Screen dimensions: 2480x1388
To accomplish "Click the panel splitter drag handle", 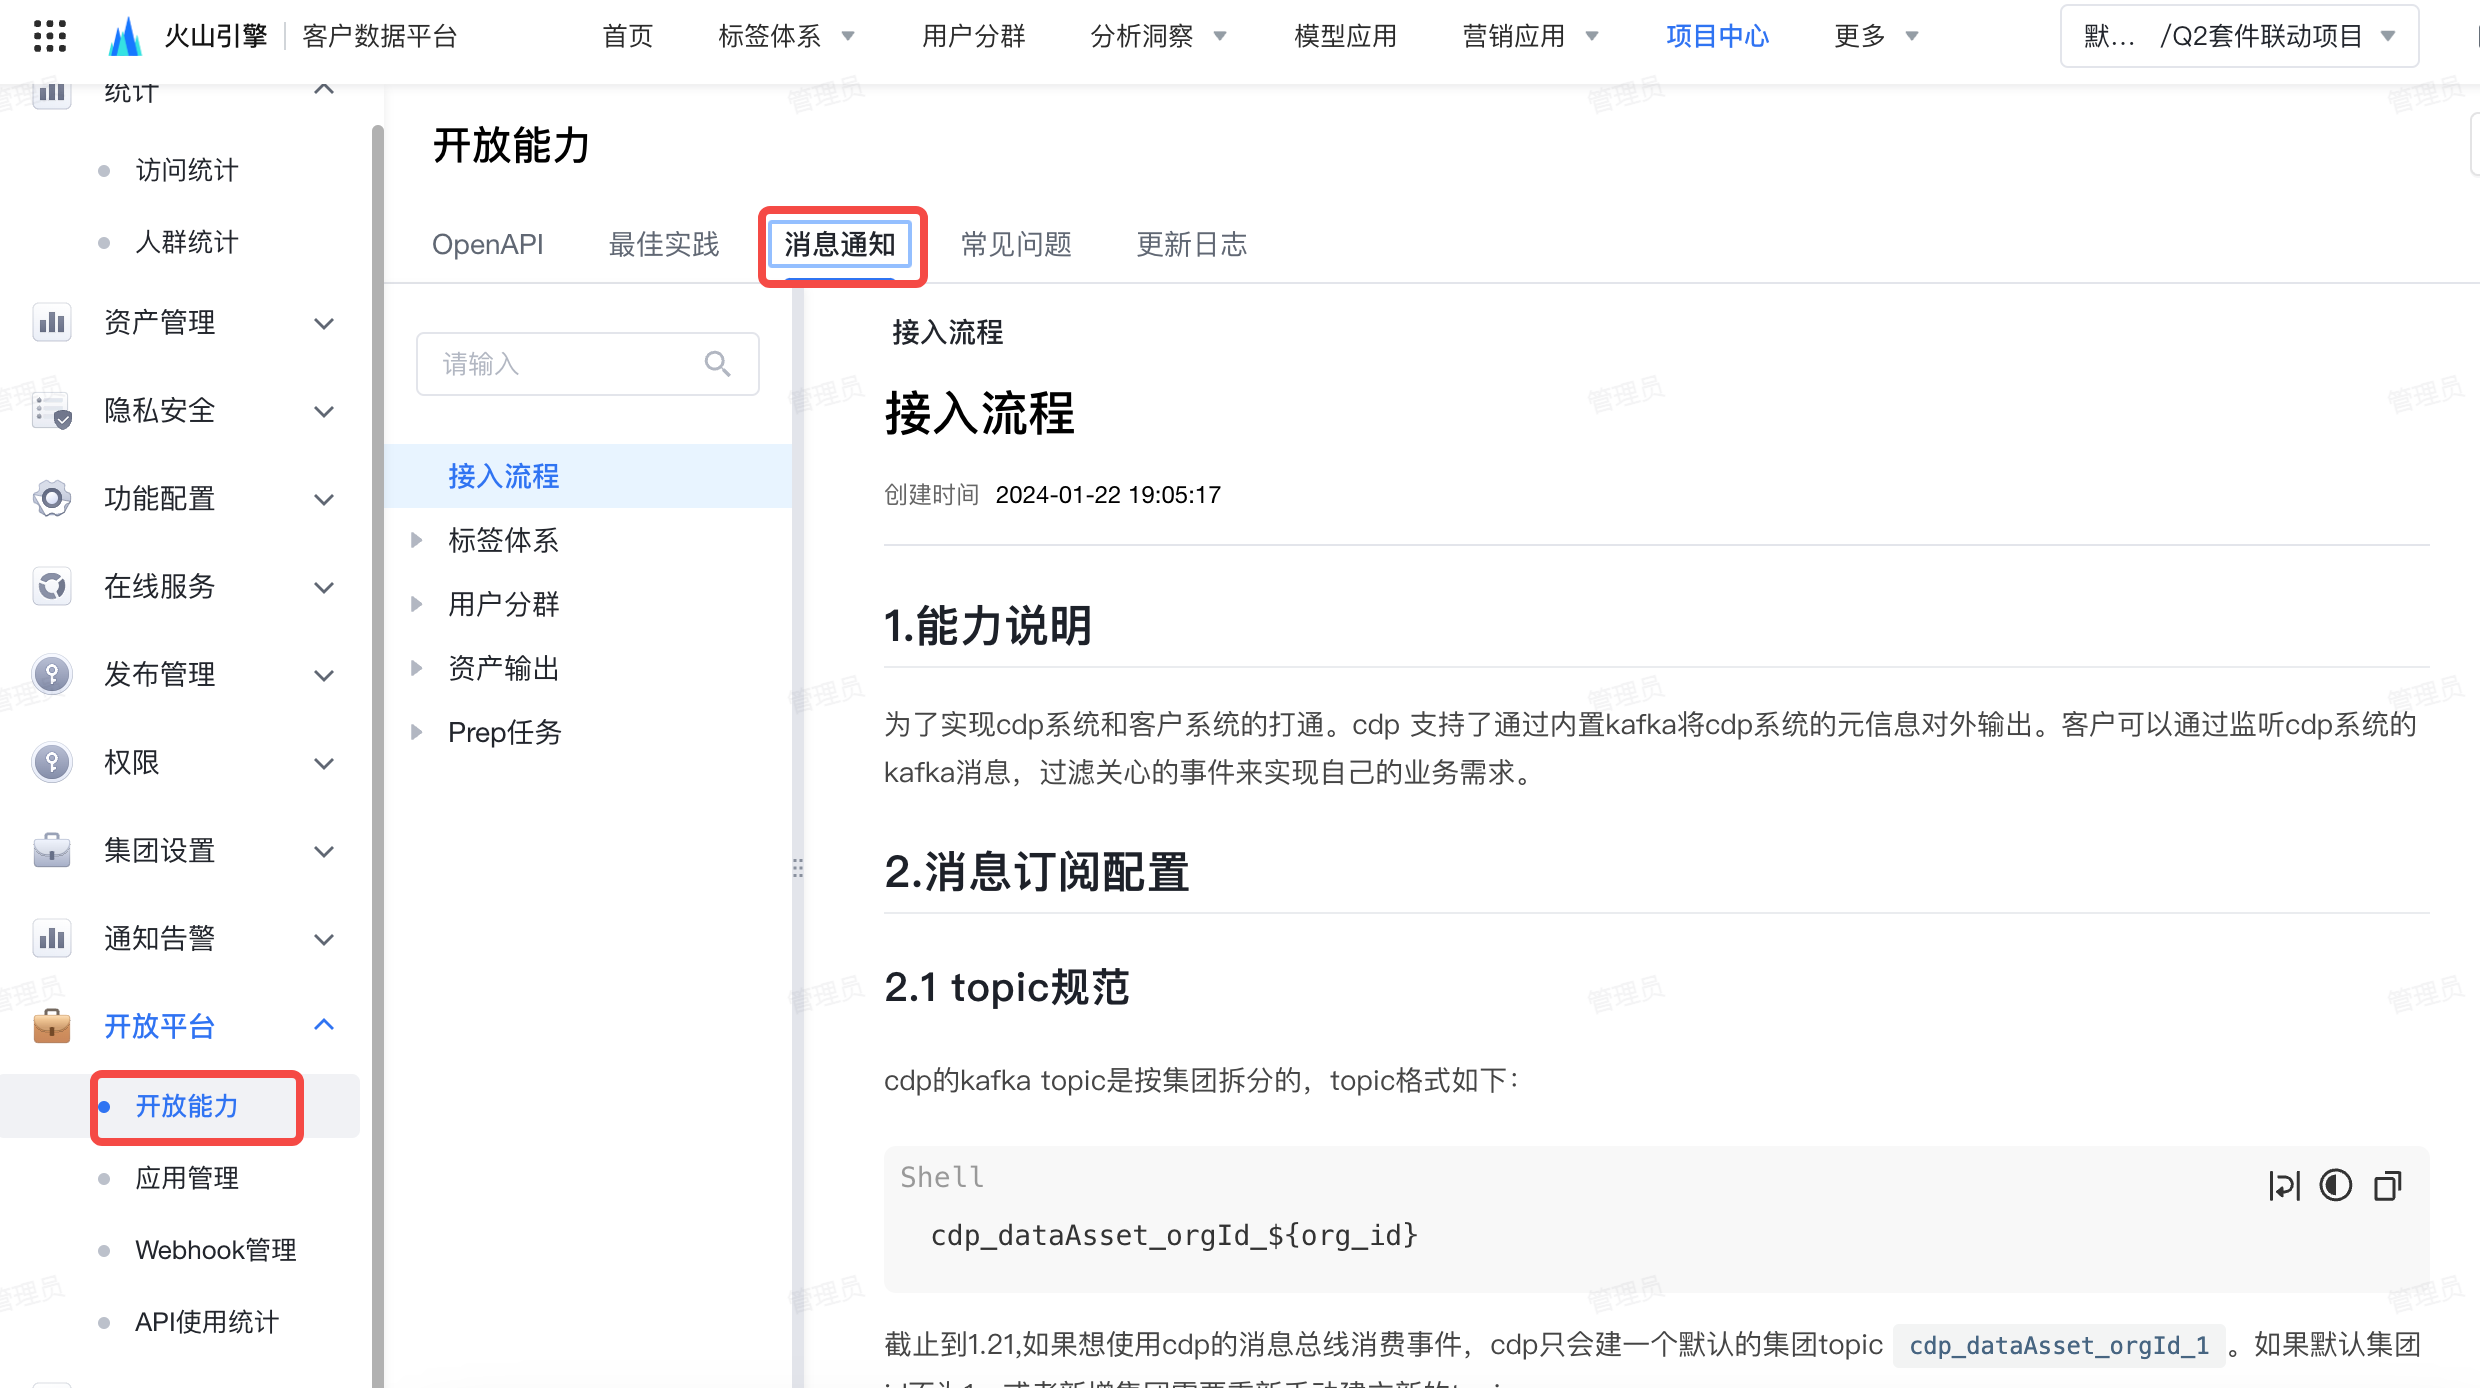I will pyautogui.click(x=798, y=868).
